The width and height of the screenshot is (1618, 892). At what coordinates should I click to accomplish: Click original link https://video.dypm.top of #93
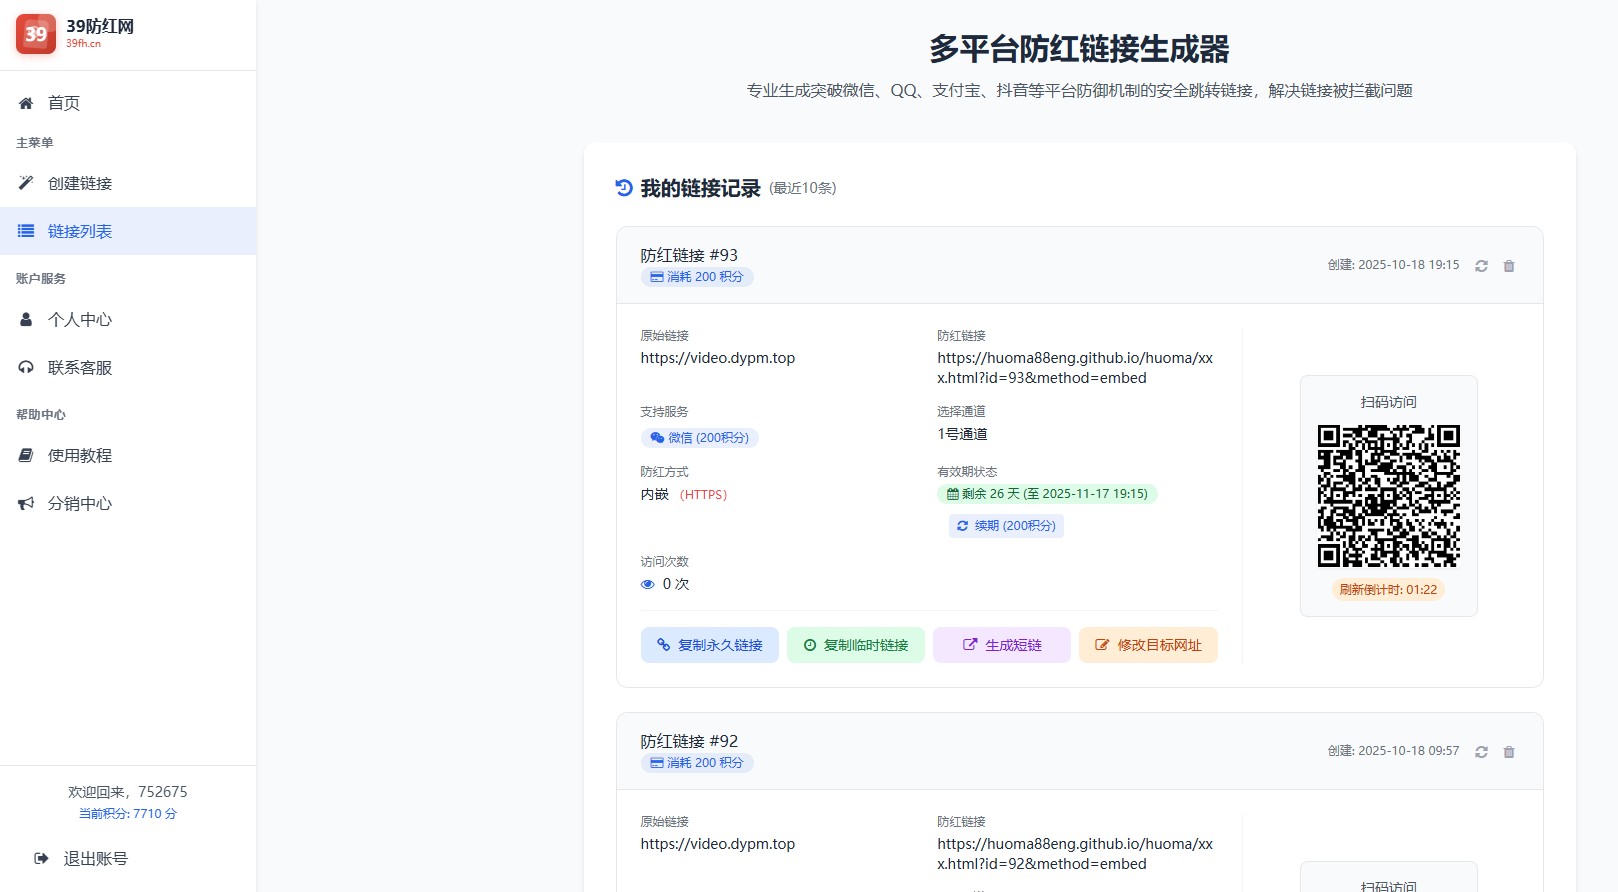(x=718, y=358)
